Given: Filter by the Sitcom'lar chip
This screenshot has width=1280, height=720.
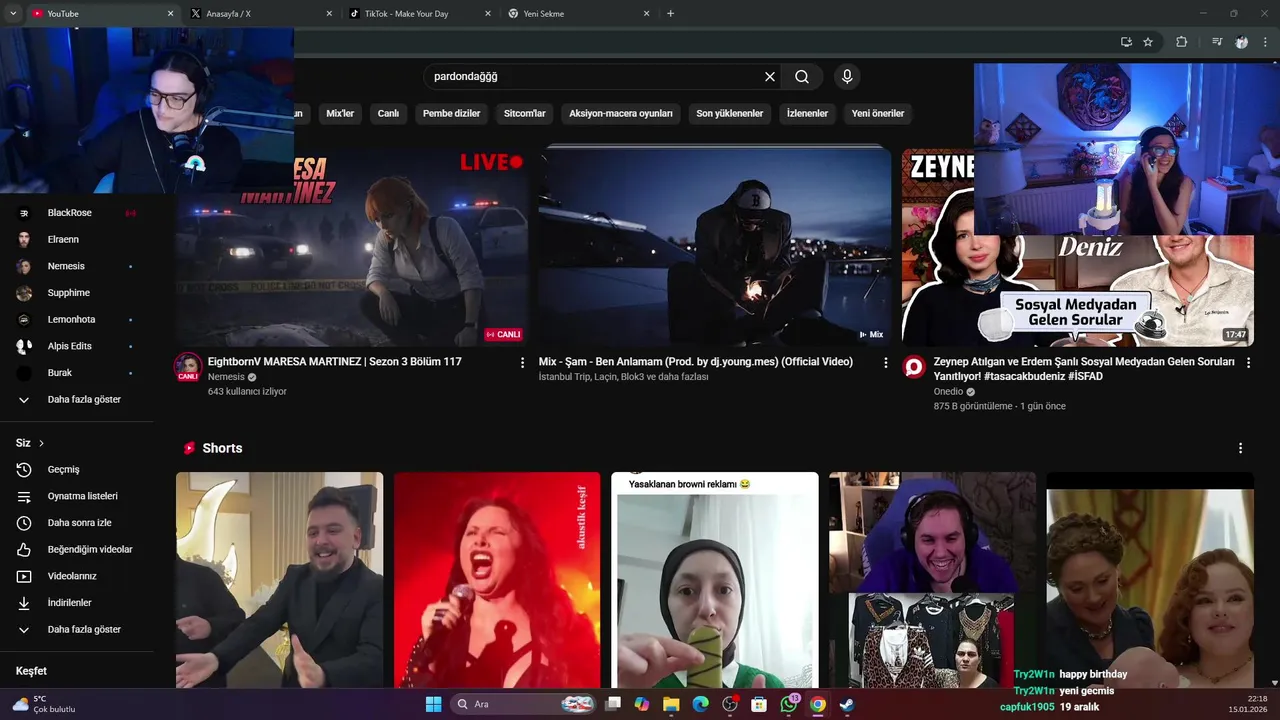Looking at the screenshot, I should 524,114.
